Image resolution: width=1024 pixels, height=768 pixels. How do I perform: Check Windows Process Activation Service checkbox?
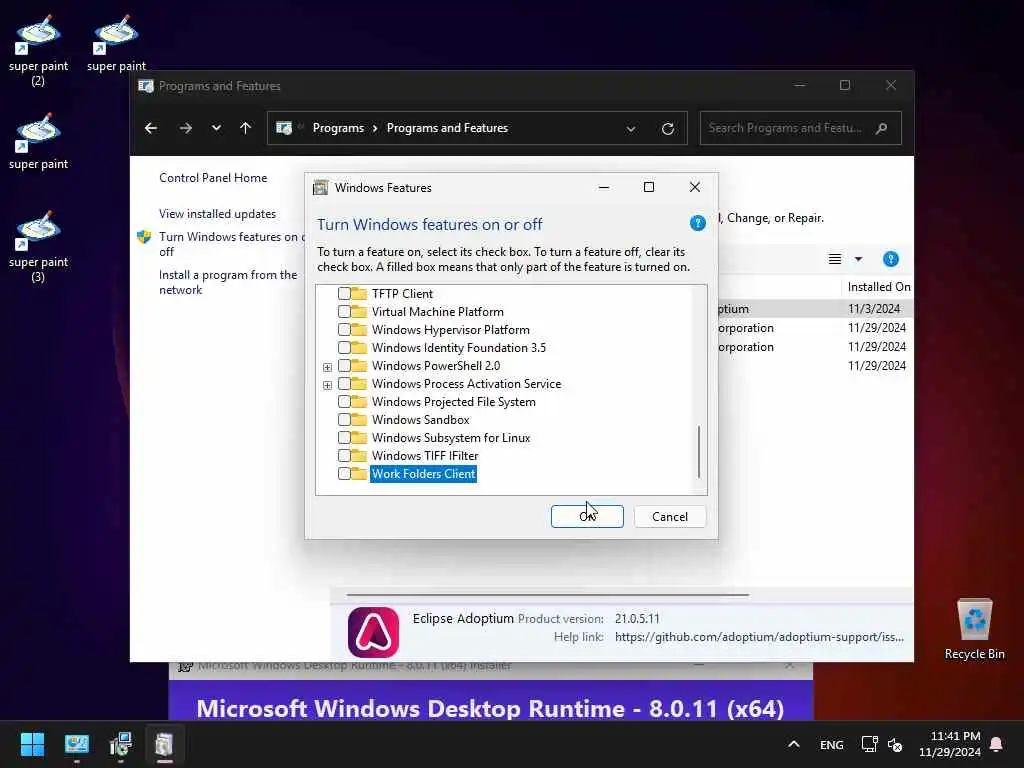pyautogui.click(x=344, y=384)
